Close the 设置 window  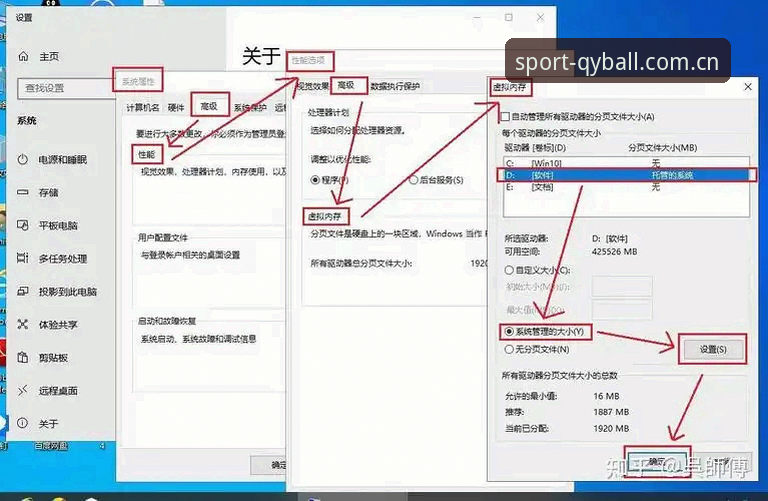(x=540, y=18)
